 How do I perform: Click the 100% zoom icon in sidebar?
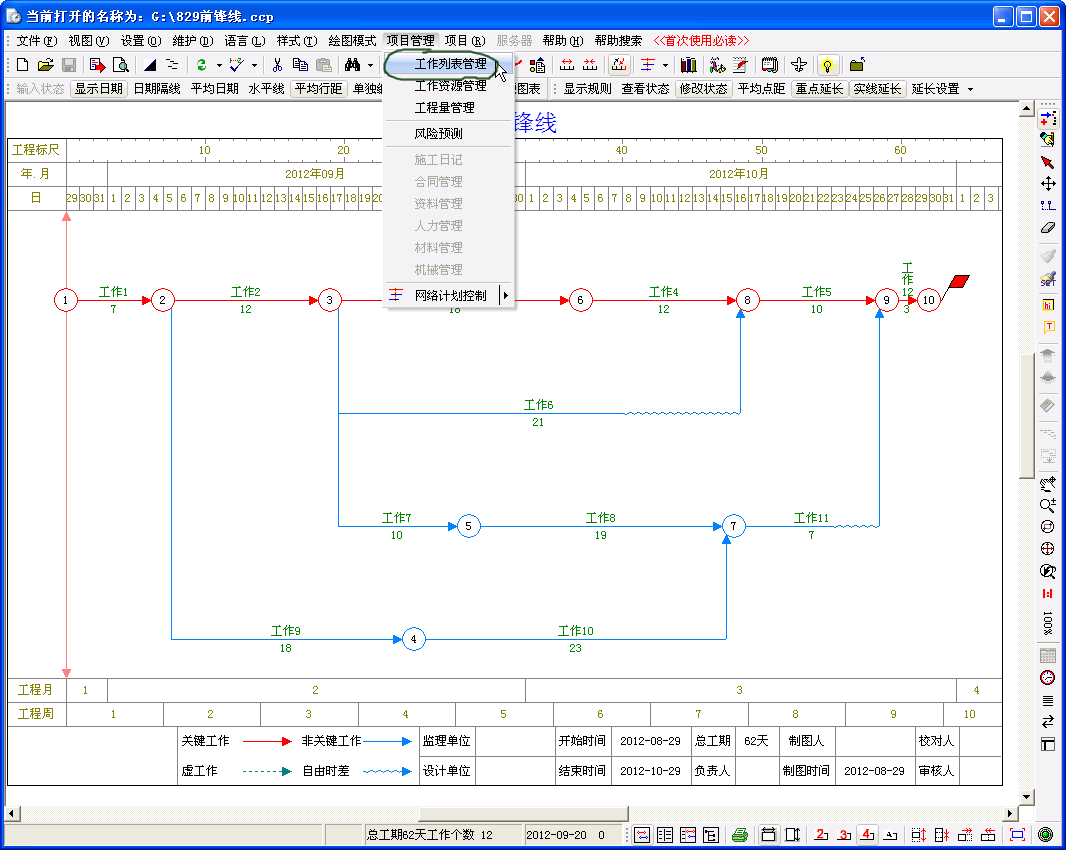click(1048, 622)
